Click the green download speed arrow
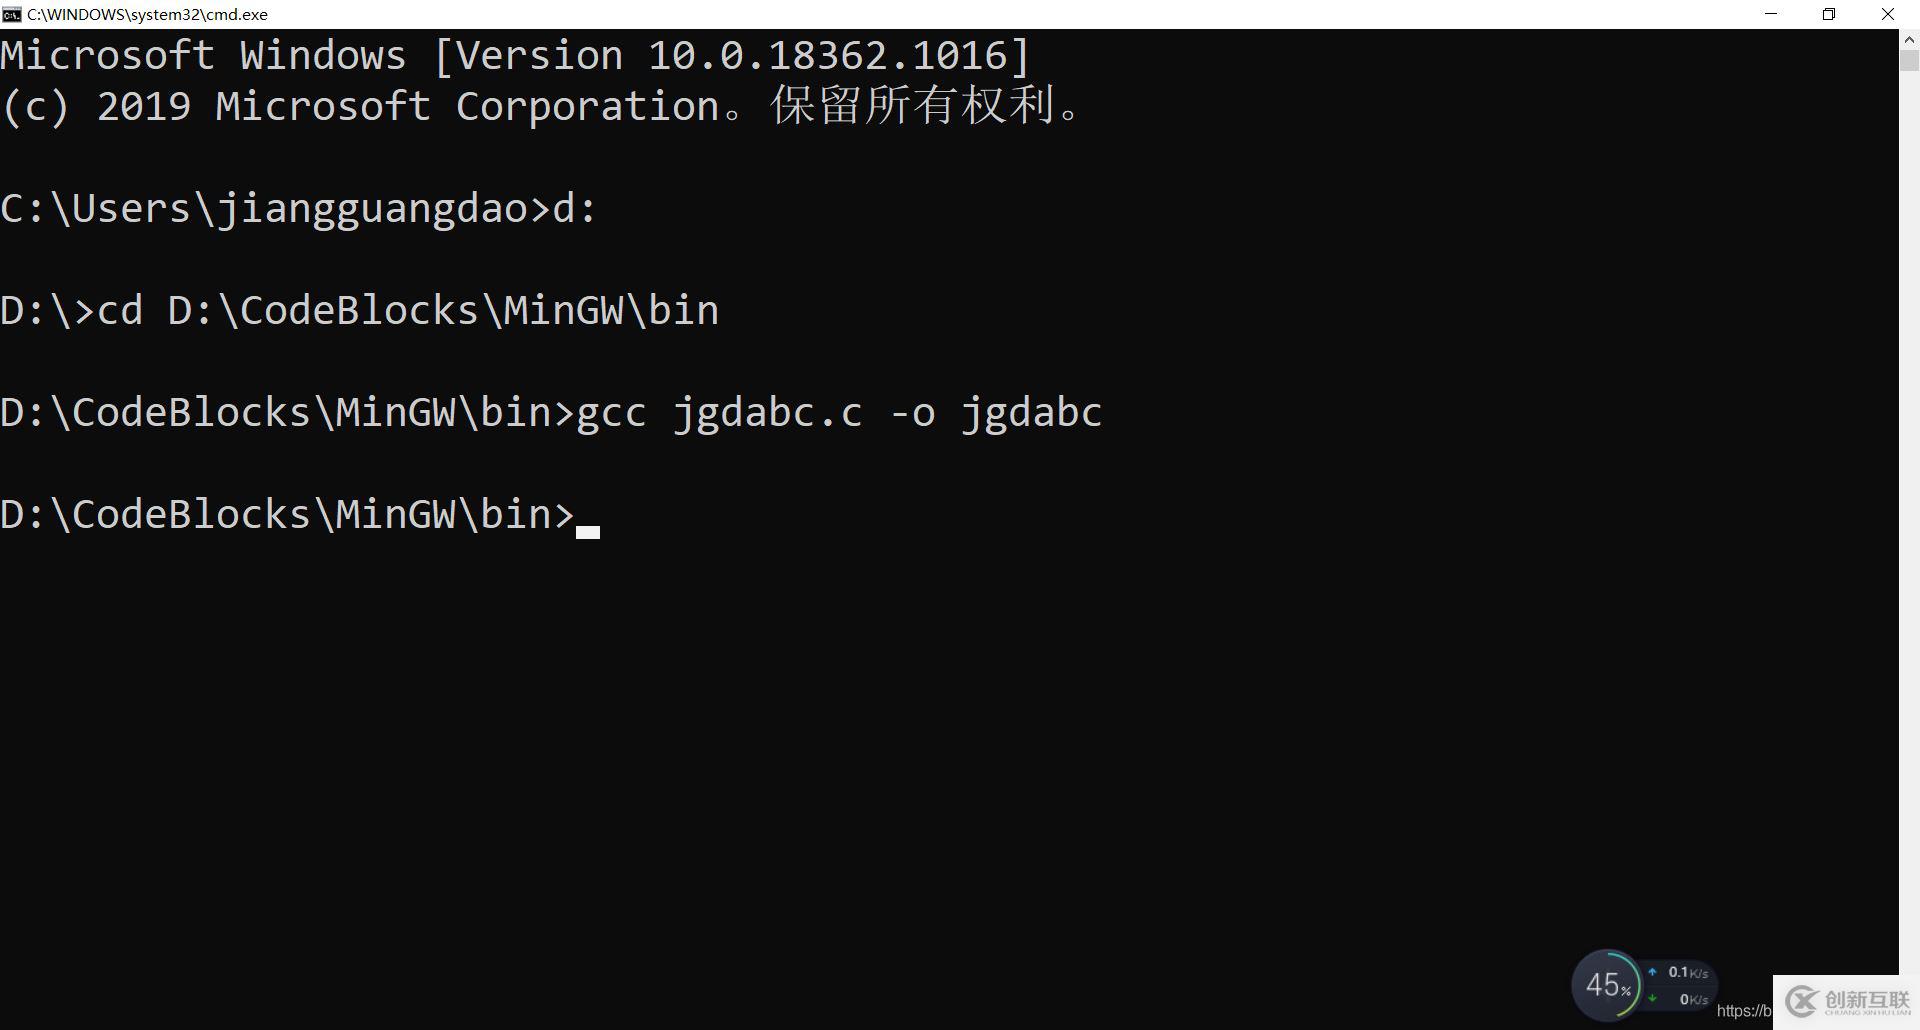 click(1653, 999)
